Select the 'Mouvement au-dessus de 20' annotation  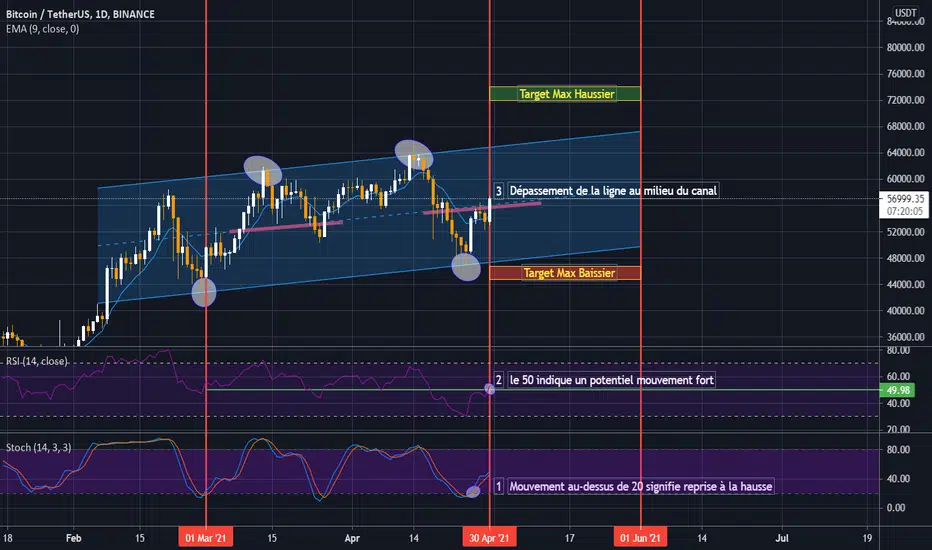tap(641, 486)
